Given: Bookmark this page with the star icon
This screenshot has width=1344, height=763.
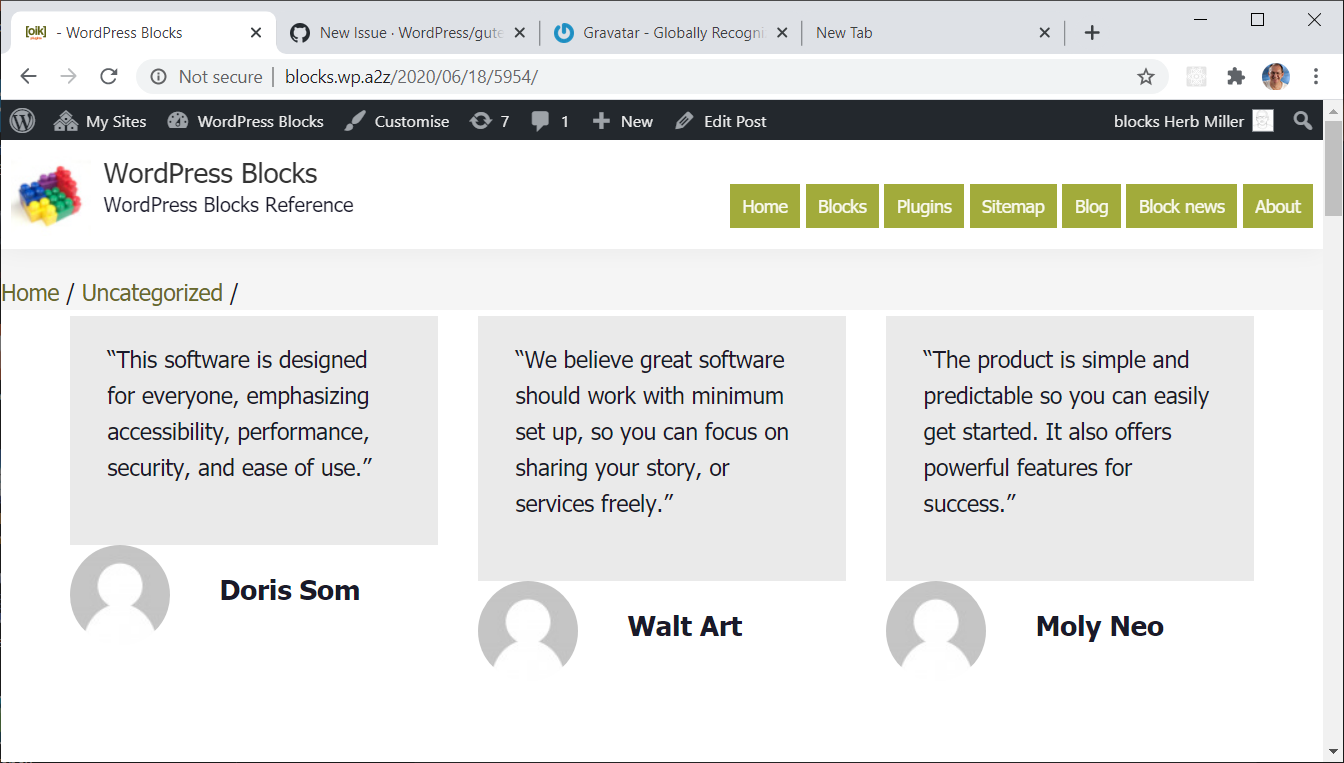Looking at the screenshot, I should pos(1146,77).
